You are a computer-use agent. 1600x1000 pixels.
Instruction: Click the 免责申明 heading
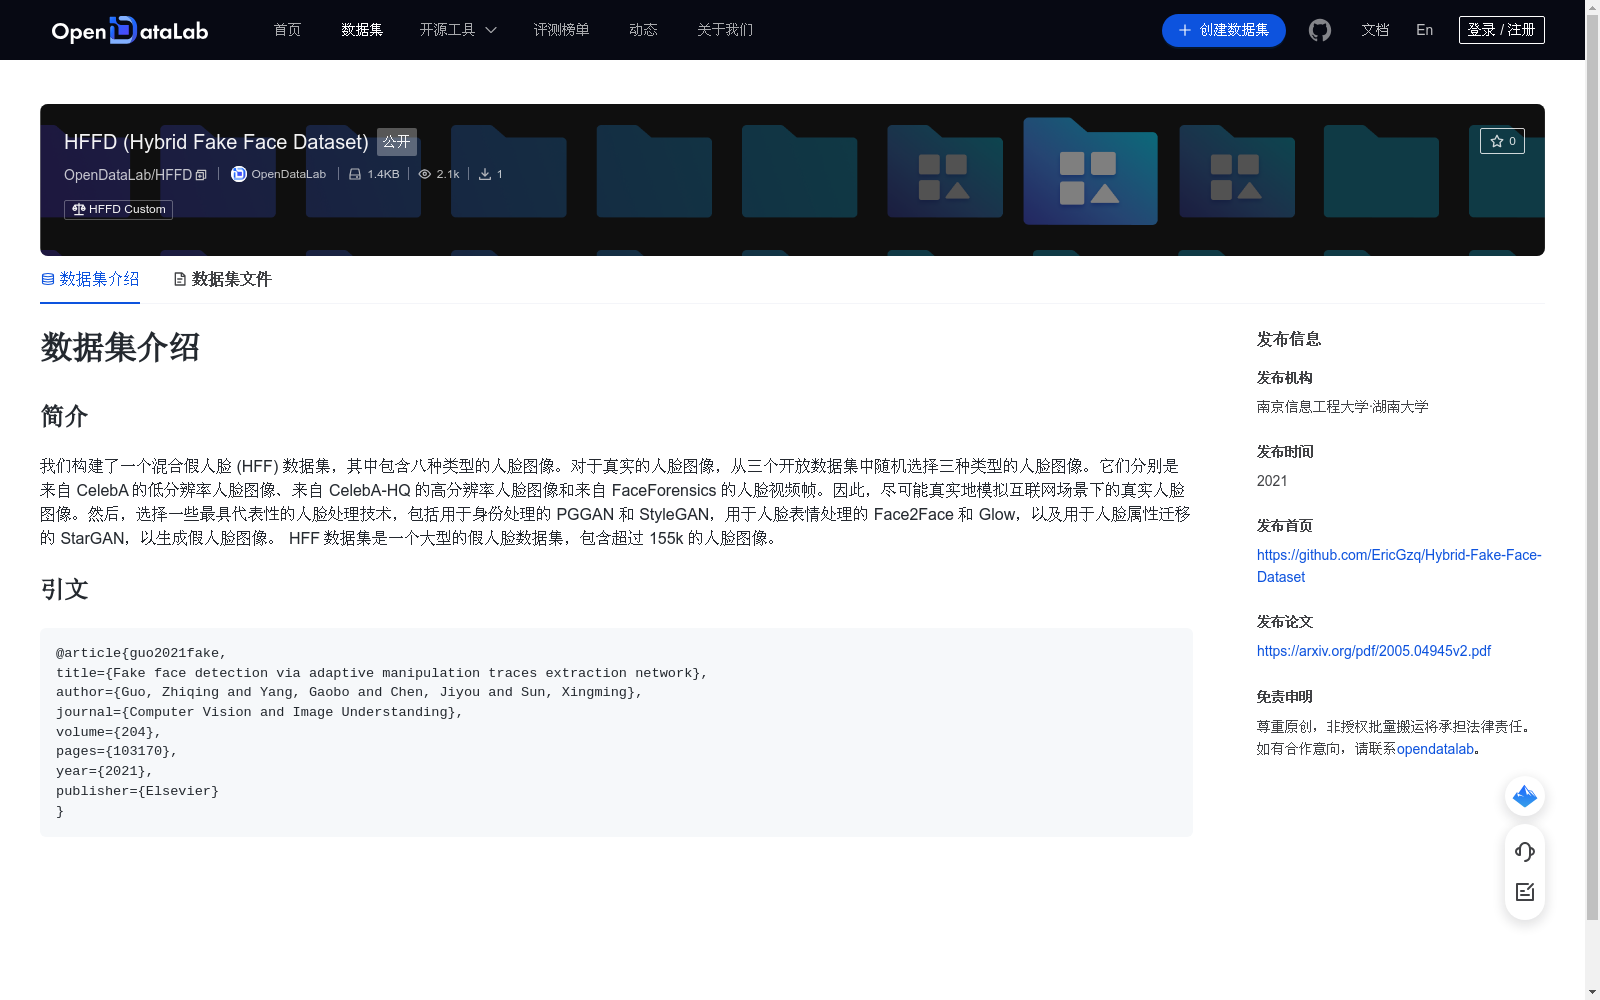[x=1285, y=697]
